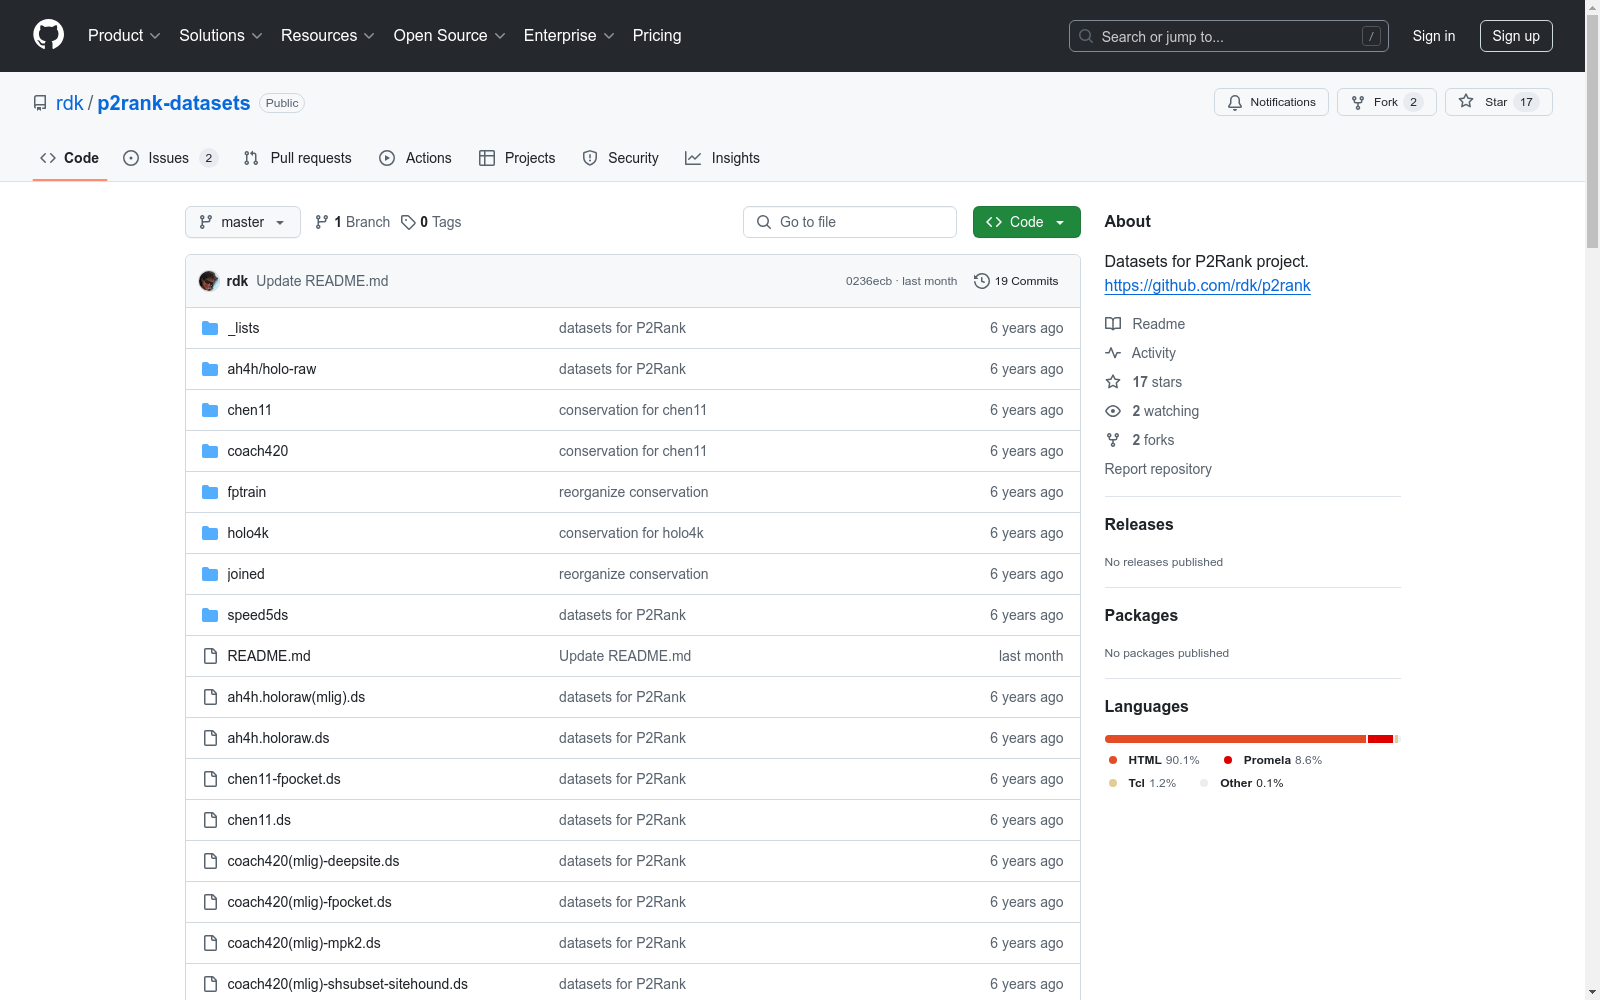This screenshot has width=1600, height=1000.
Task: Click the eye icon next to 2 watching
Action: tap(1113, 411)
